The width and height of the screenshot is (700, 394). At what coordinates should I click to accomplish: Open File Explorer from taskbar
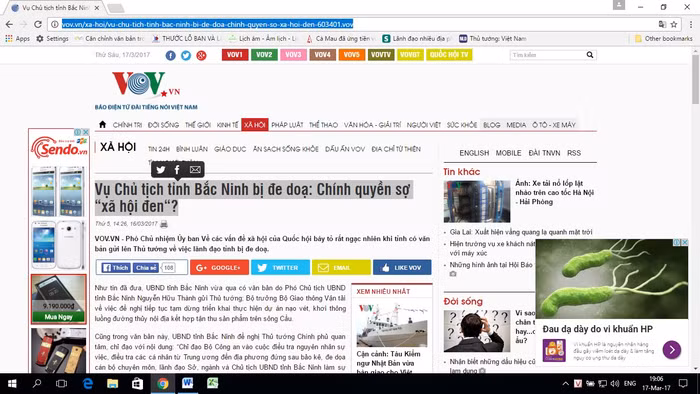coord(112,383)
